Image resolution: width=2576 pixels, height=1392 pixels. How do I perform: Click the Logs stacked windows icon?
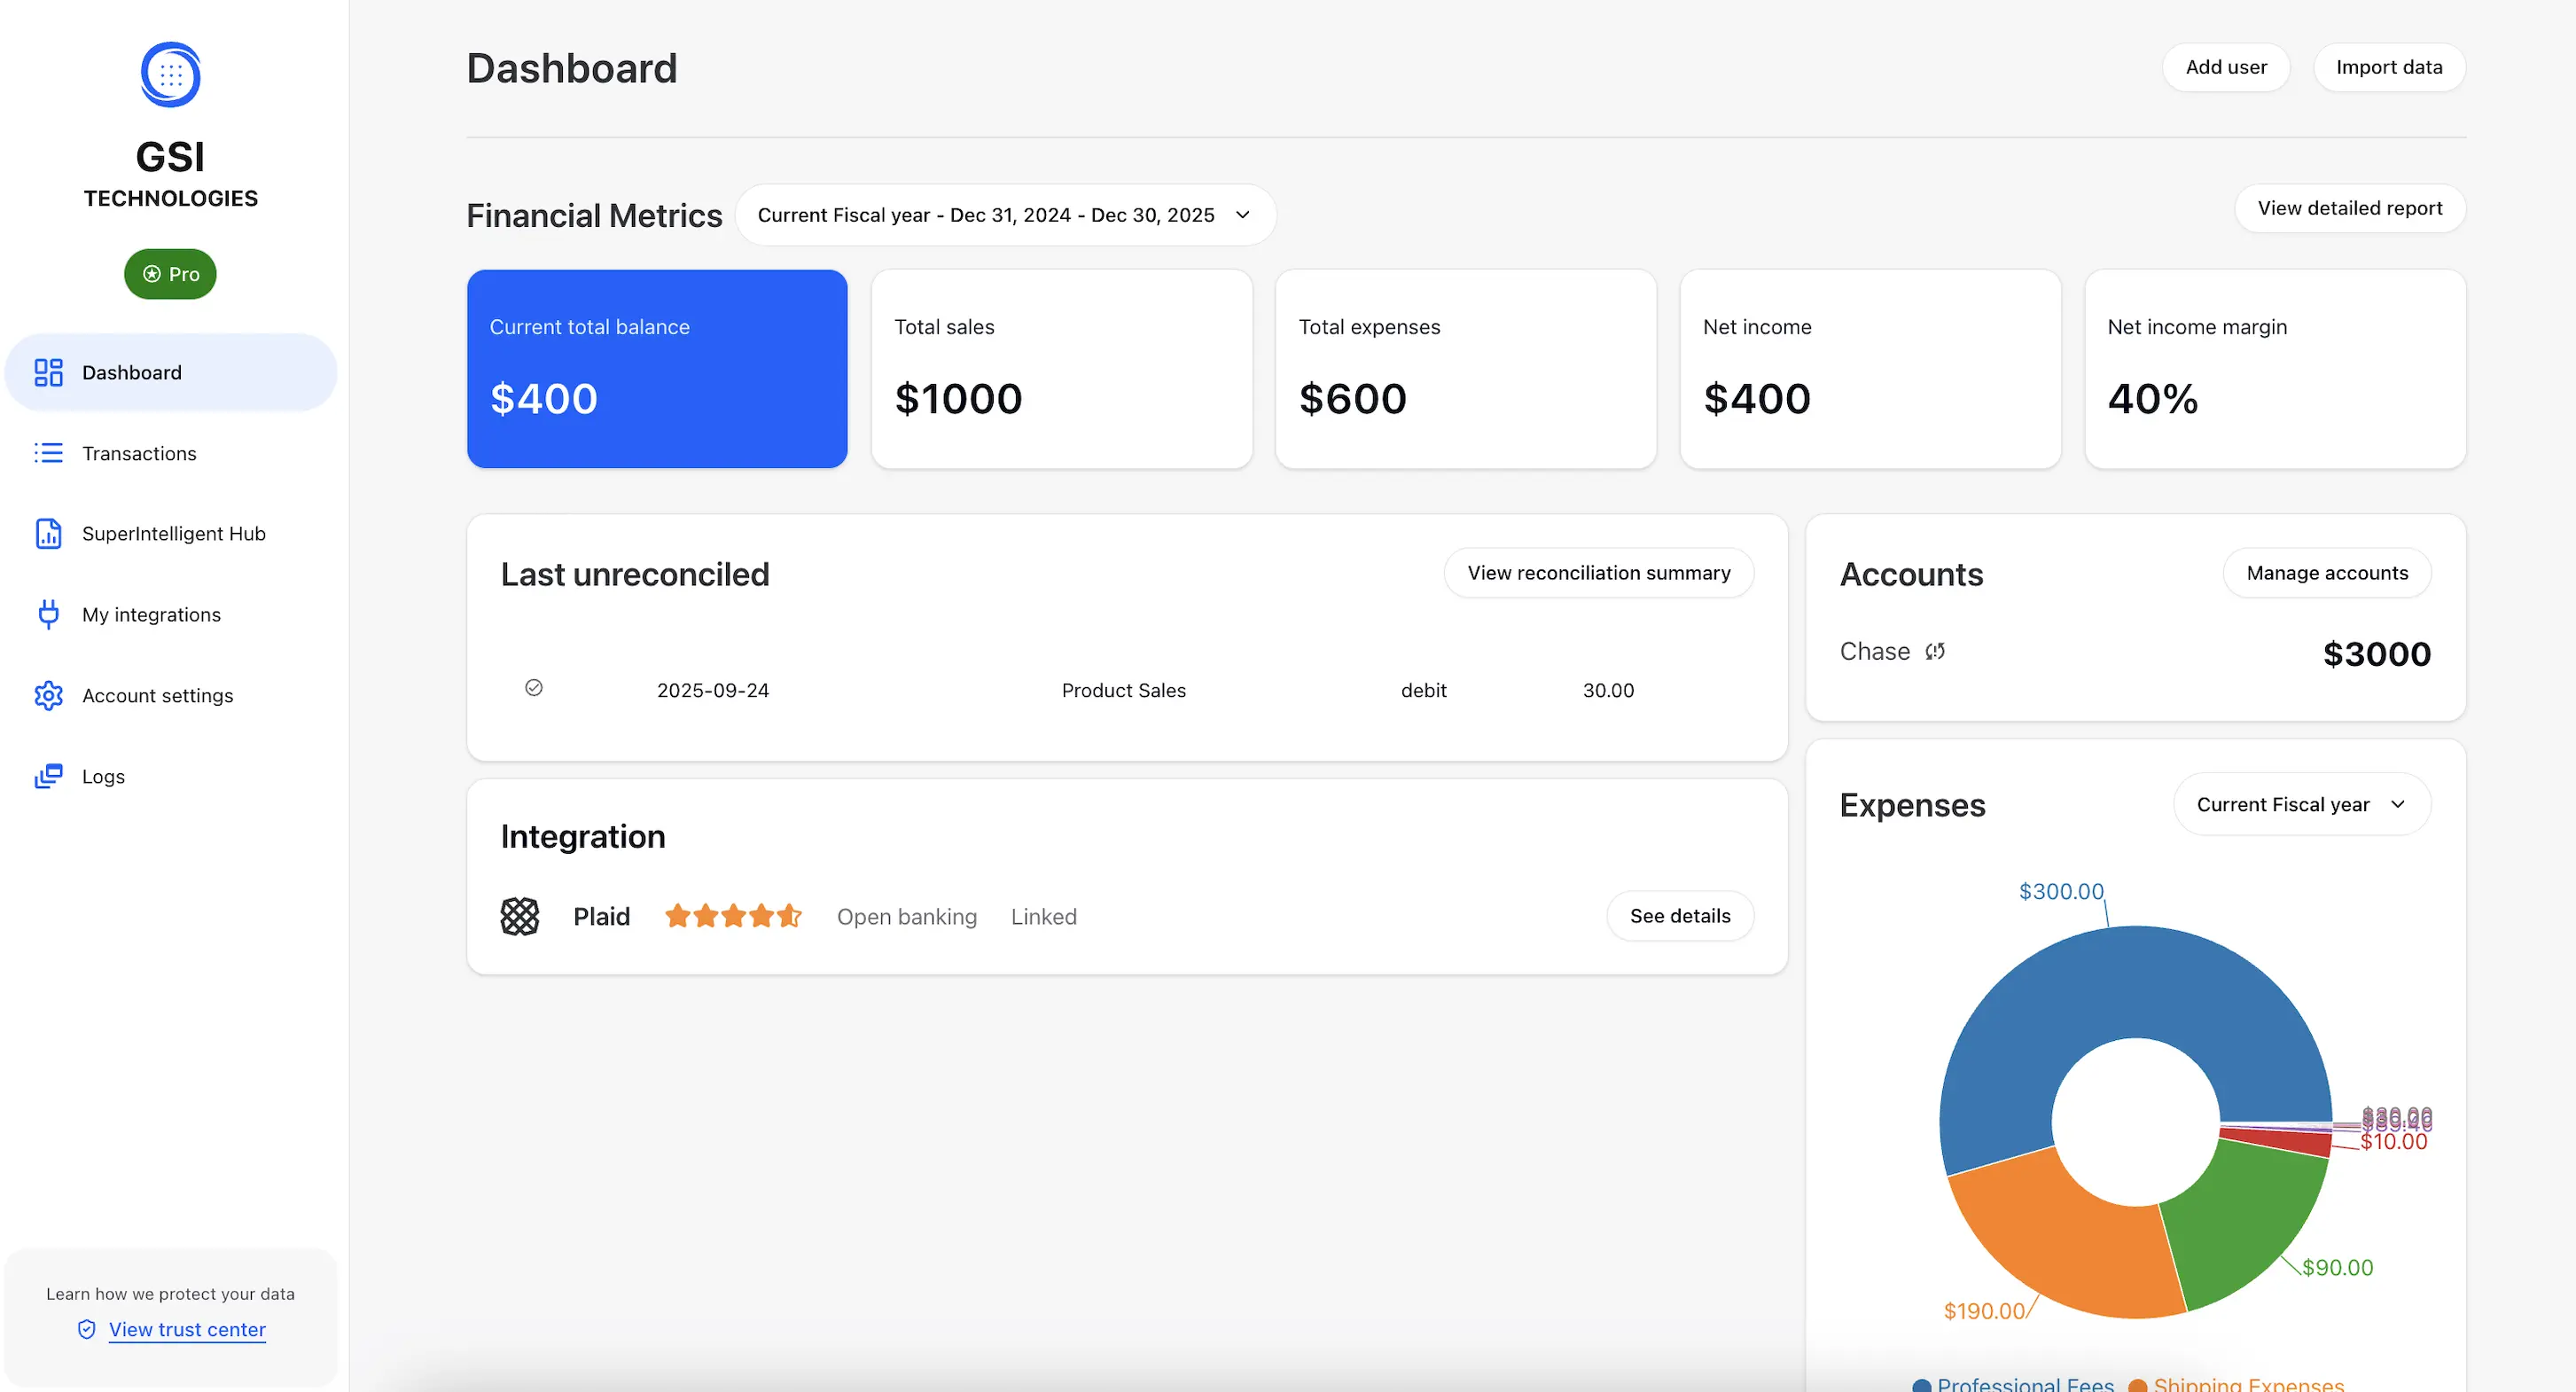coord(48,776)
